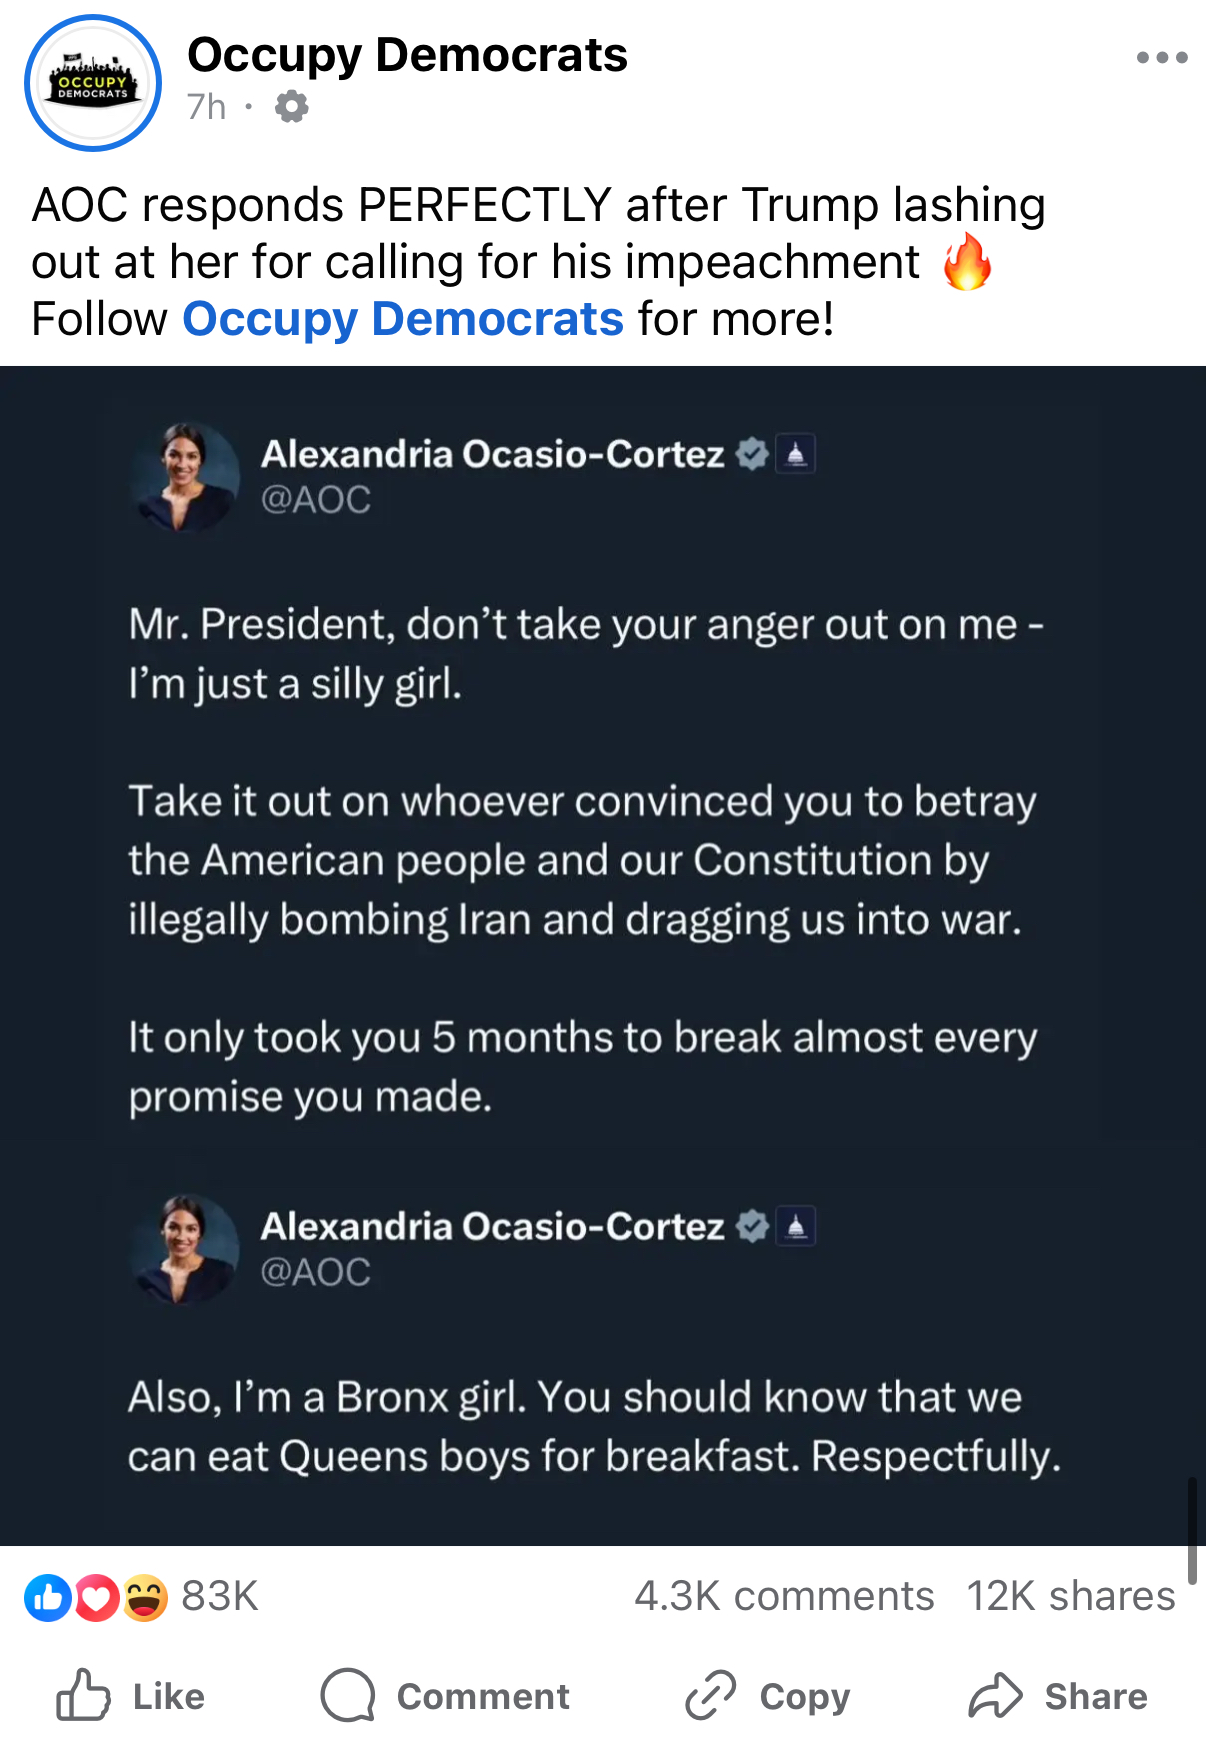Tap the Occupy Democrats page name header
The width and height of the screenshot is (1206, 1757).
coord(407,55)
